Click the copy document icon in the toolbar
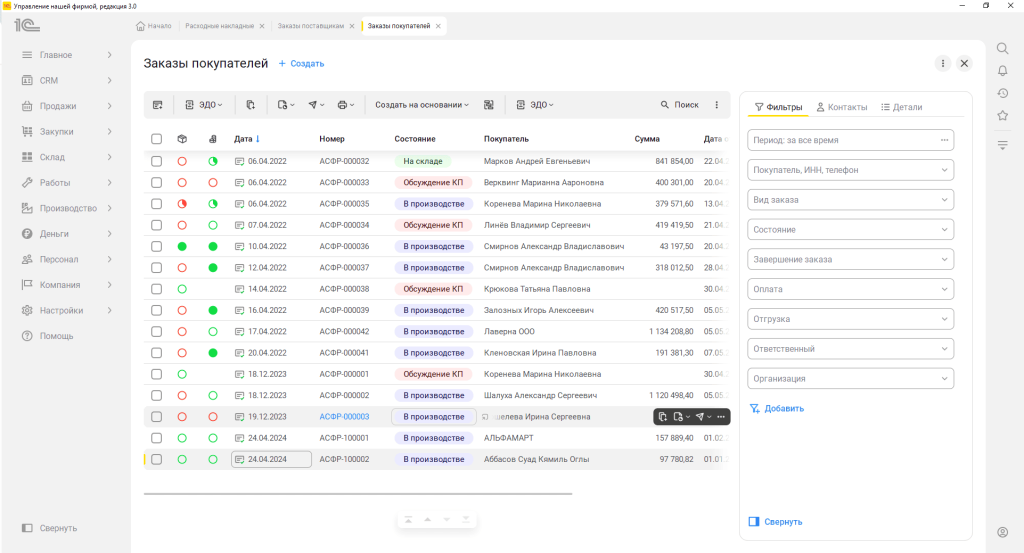 [251, 104]
